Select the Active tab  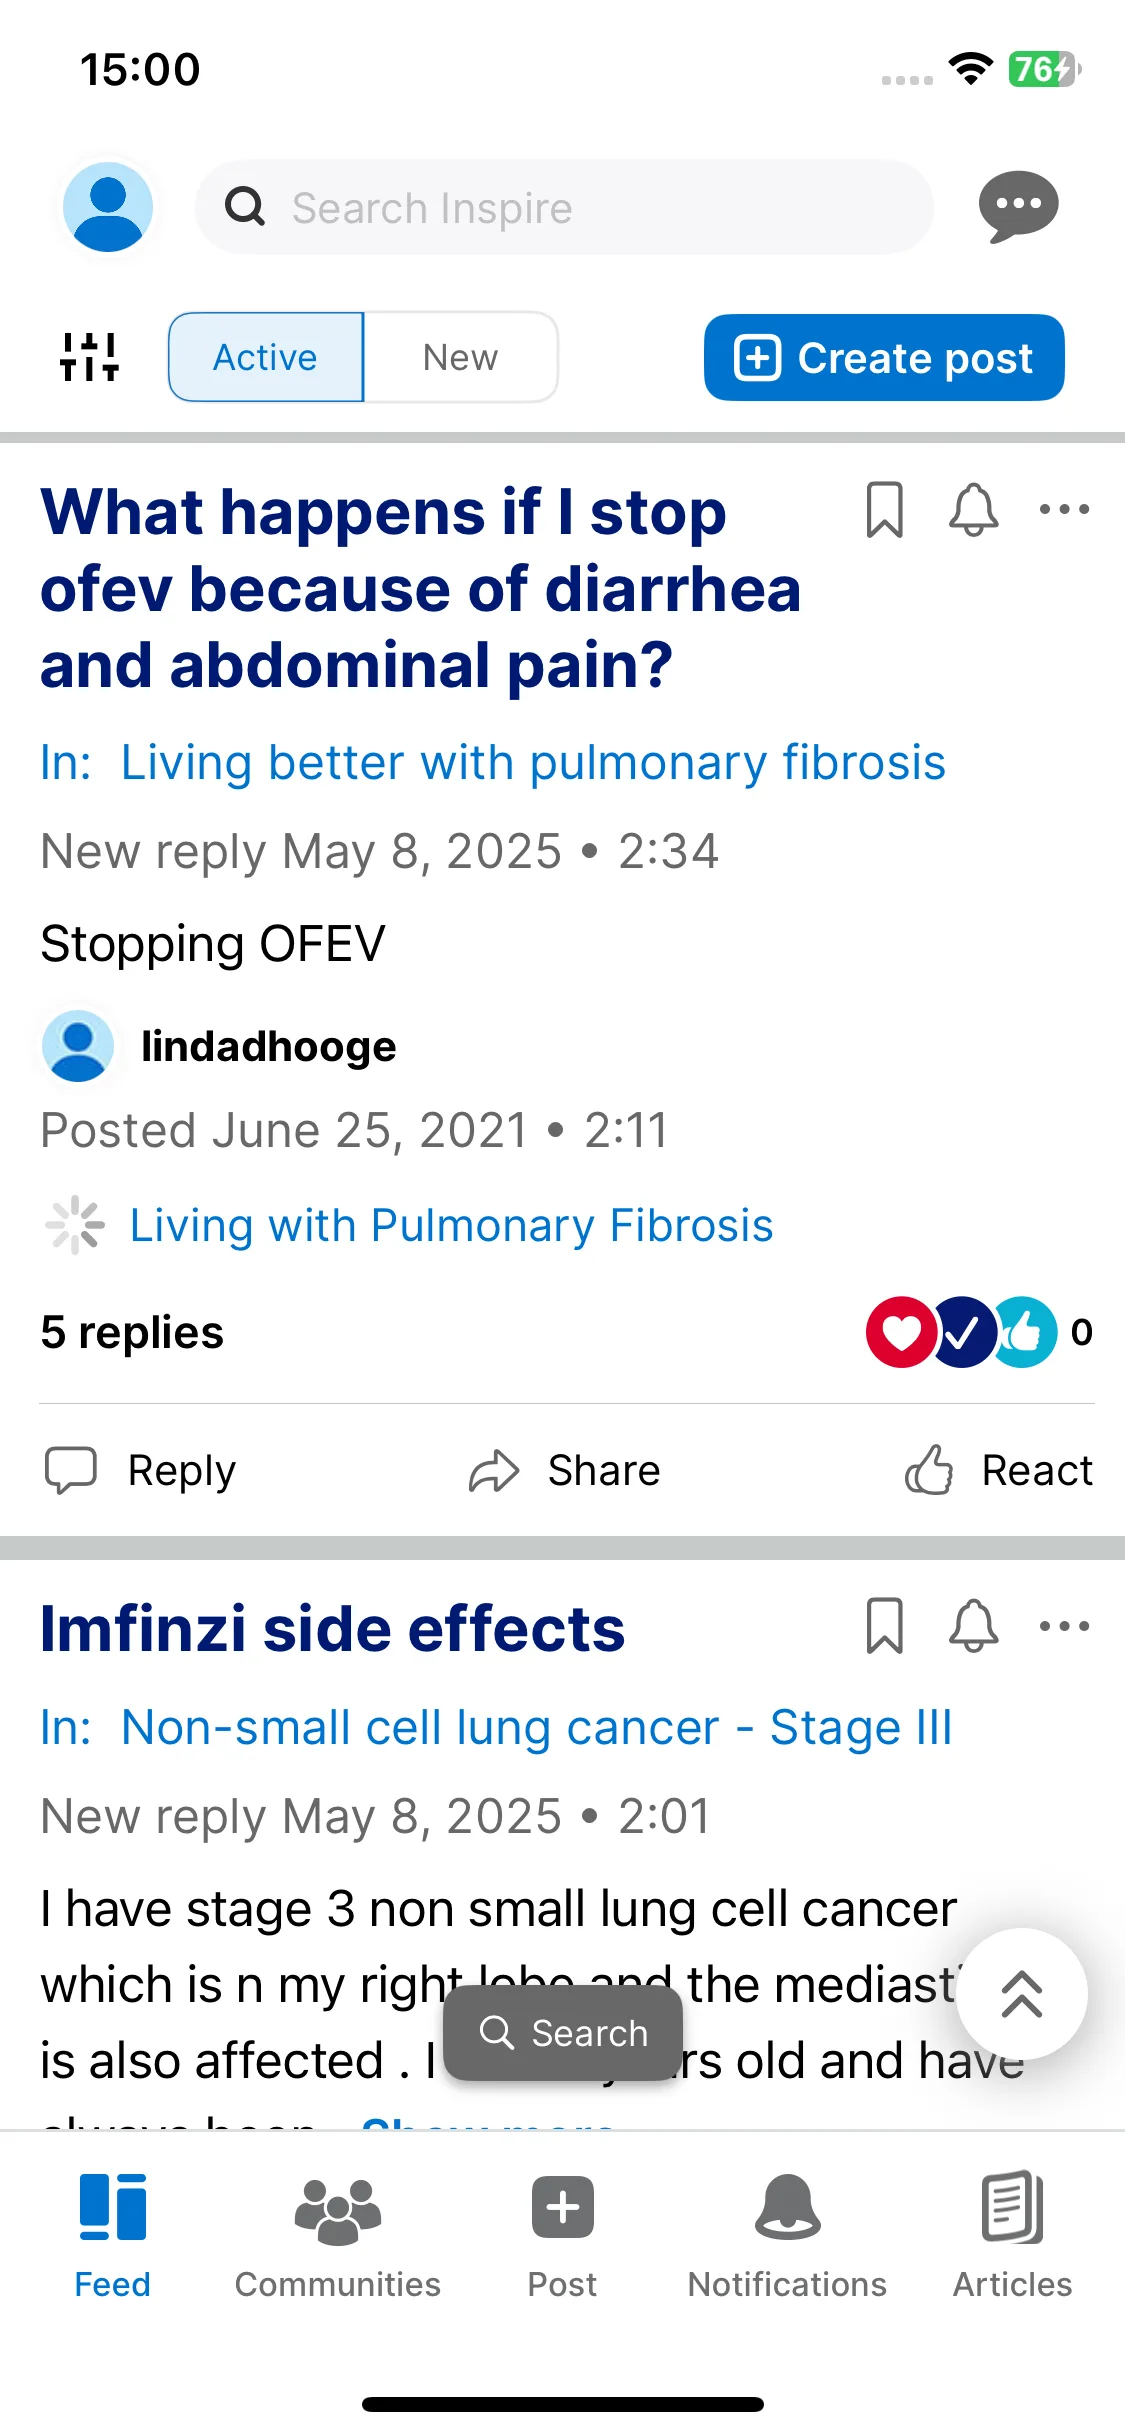(266, 357)
